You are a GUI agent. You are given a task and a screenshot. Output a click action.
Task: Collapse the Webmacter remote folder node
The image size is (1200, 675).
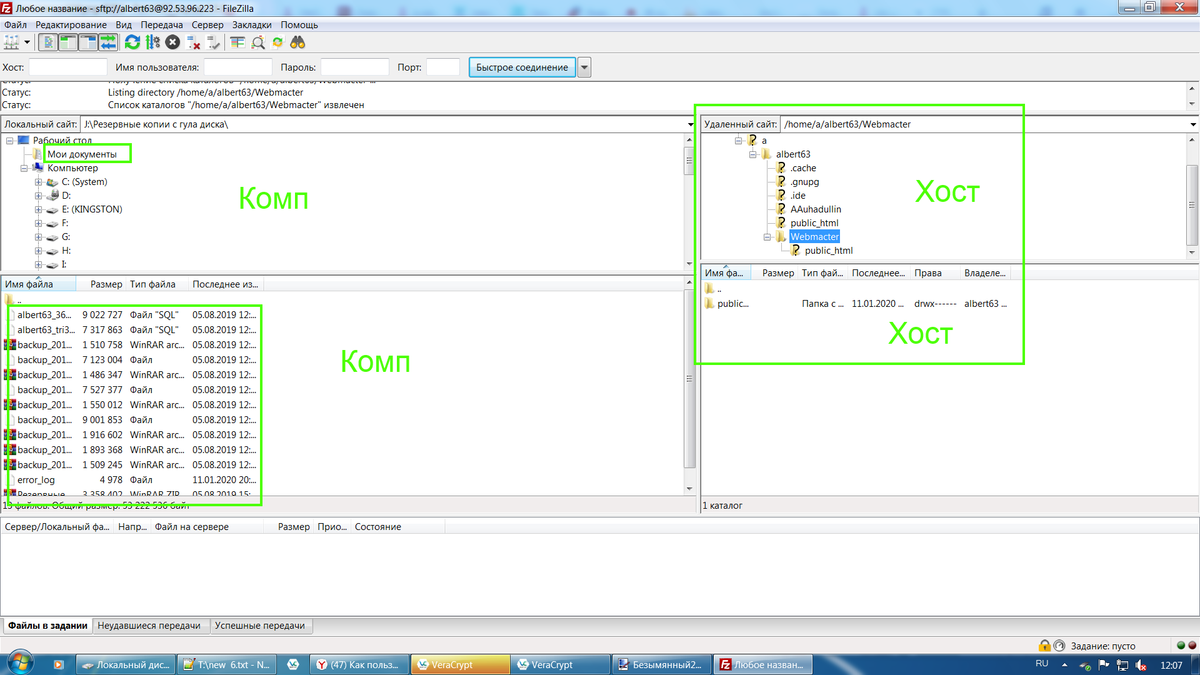click(x=767, y=237)
